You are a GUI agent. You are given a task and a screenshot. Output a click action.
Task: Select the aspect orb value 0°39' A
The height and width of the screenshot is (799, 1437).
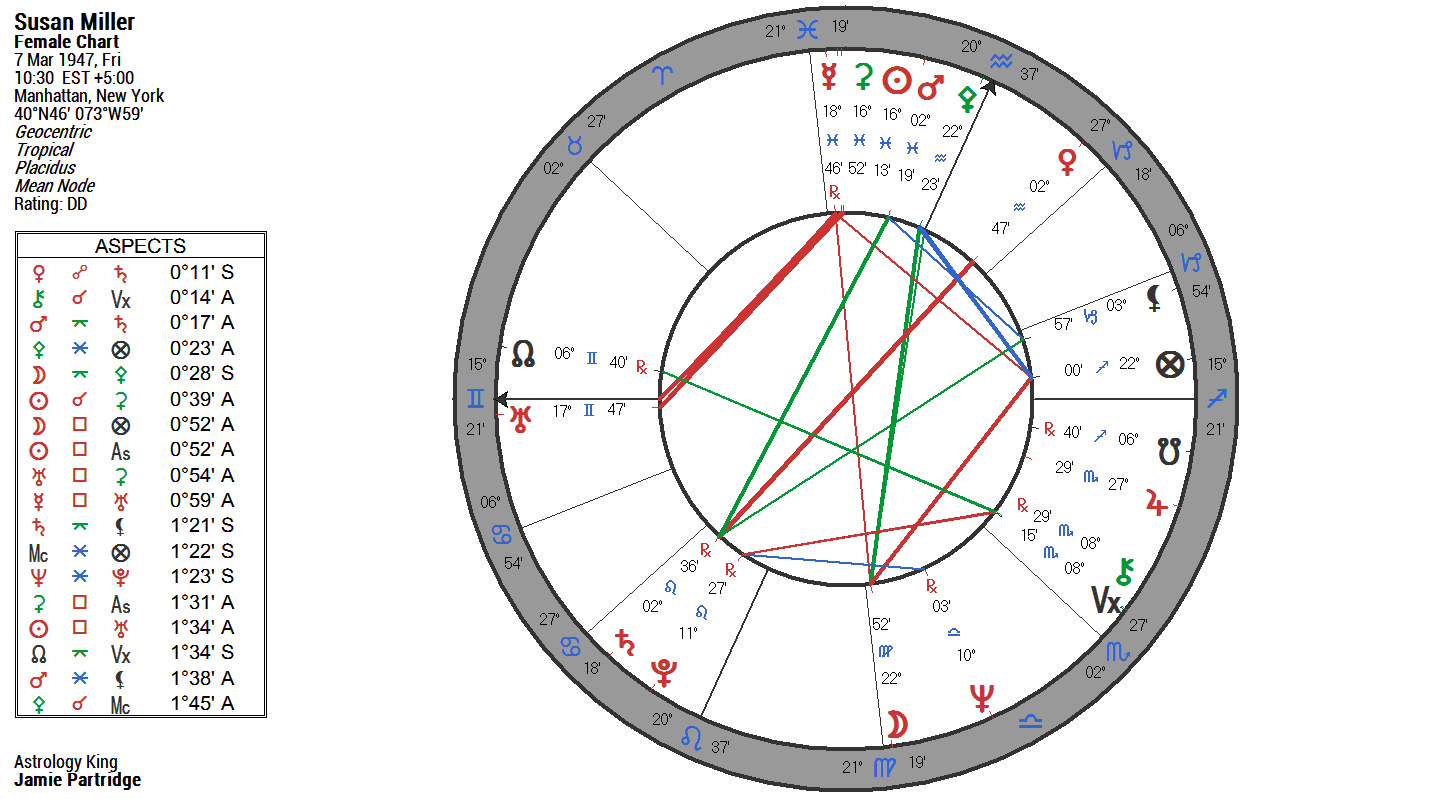[x=202, y=399]
